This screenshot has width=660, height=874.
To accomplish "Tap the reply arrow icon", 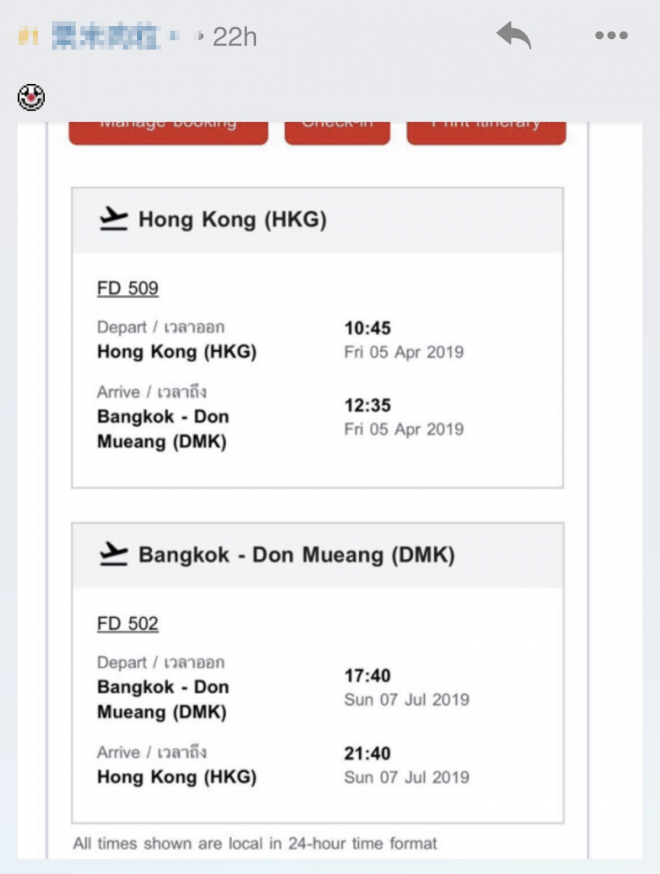I will click(514, 36).
